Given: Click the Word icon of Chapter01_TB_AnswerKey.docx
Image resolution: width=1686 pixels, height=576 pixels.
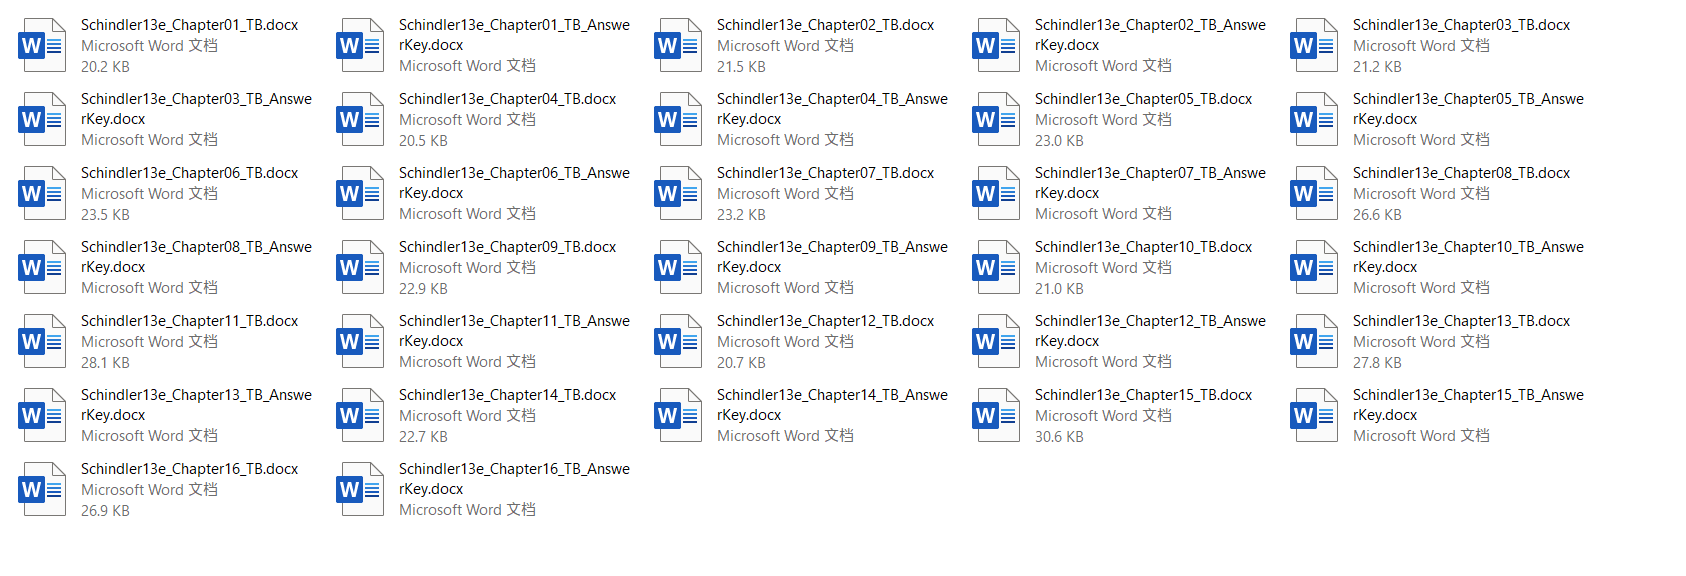Looking at the screenshot, I should point(360,45).
